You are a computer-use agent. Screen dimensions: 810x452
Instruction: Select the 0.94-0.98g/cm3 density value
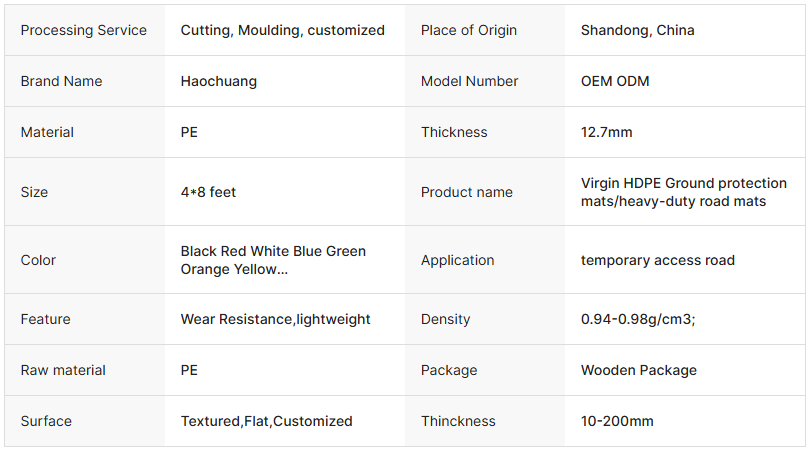(637, 319)
